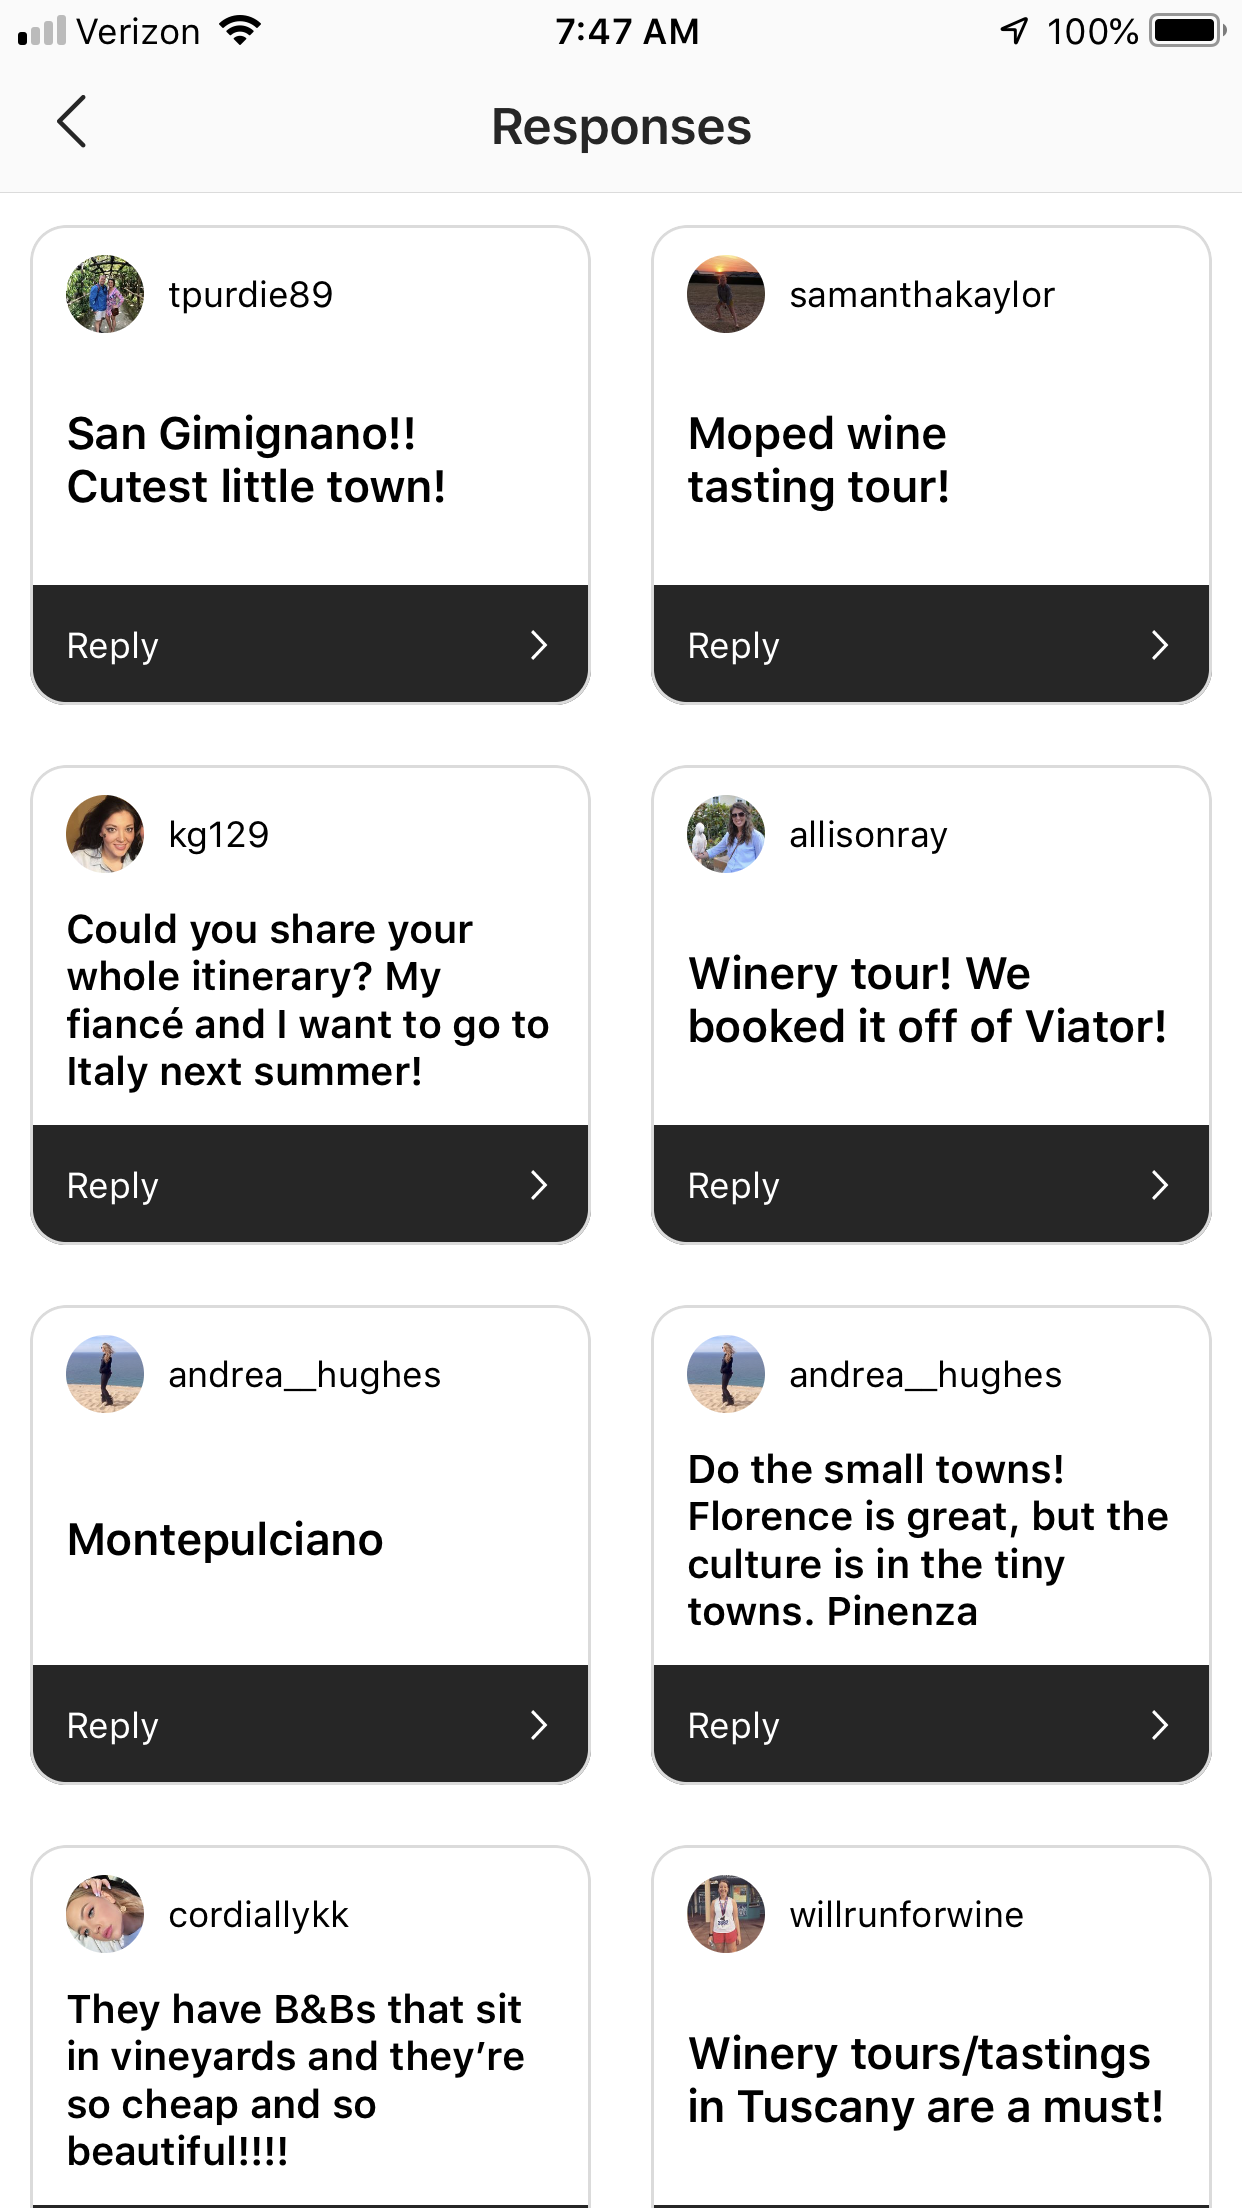Open the tpurdie89 username link
1242x2208 pixels.
pyautogui.click(x=250, y=295)
